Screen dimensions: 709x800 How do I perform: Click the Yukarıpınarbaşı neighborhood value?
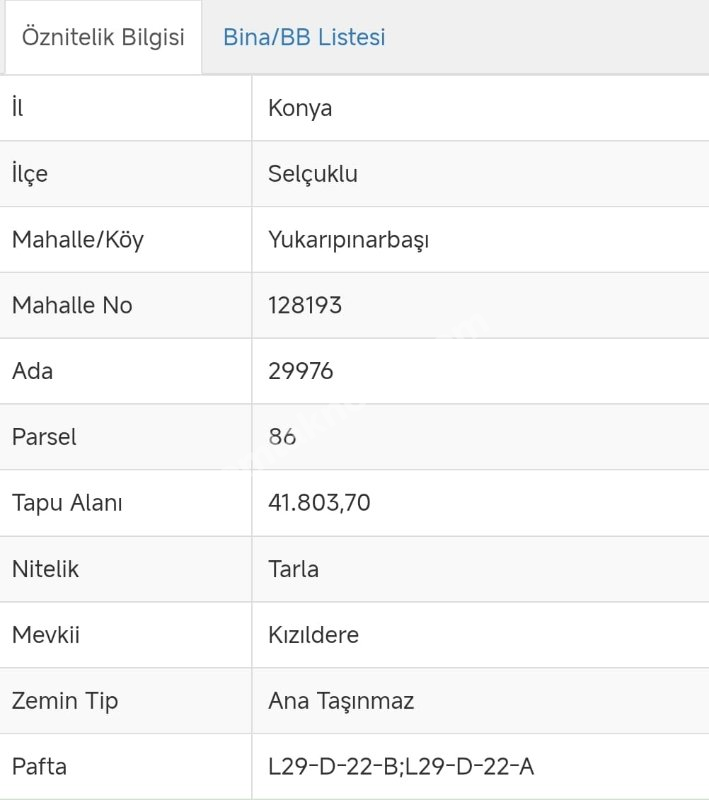click(x=348, y=240)
